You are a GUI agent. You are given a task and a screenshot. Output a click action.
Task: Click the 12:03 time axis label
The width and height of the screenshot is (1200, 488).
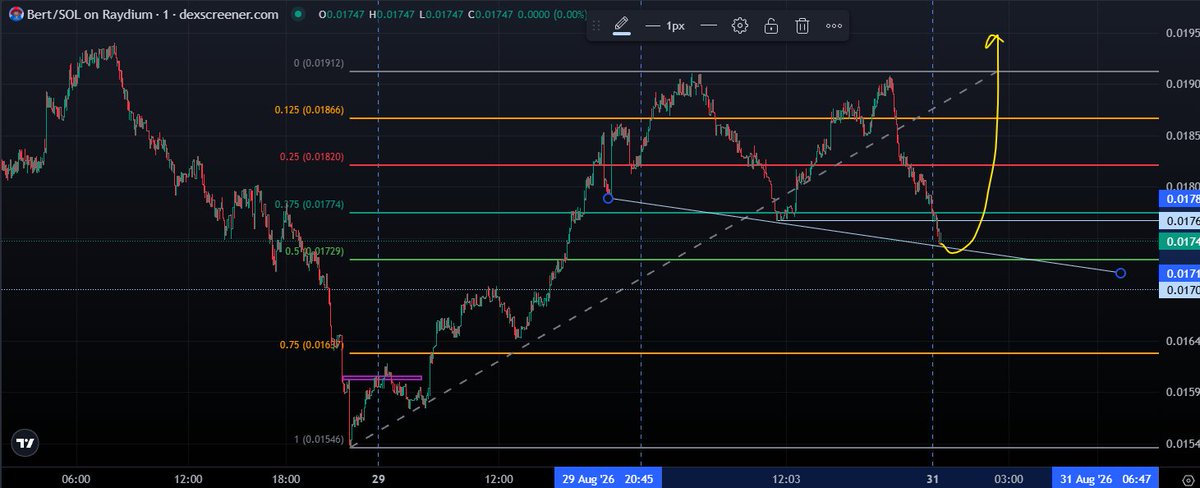coord(787,478)
